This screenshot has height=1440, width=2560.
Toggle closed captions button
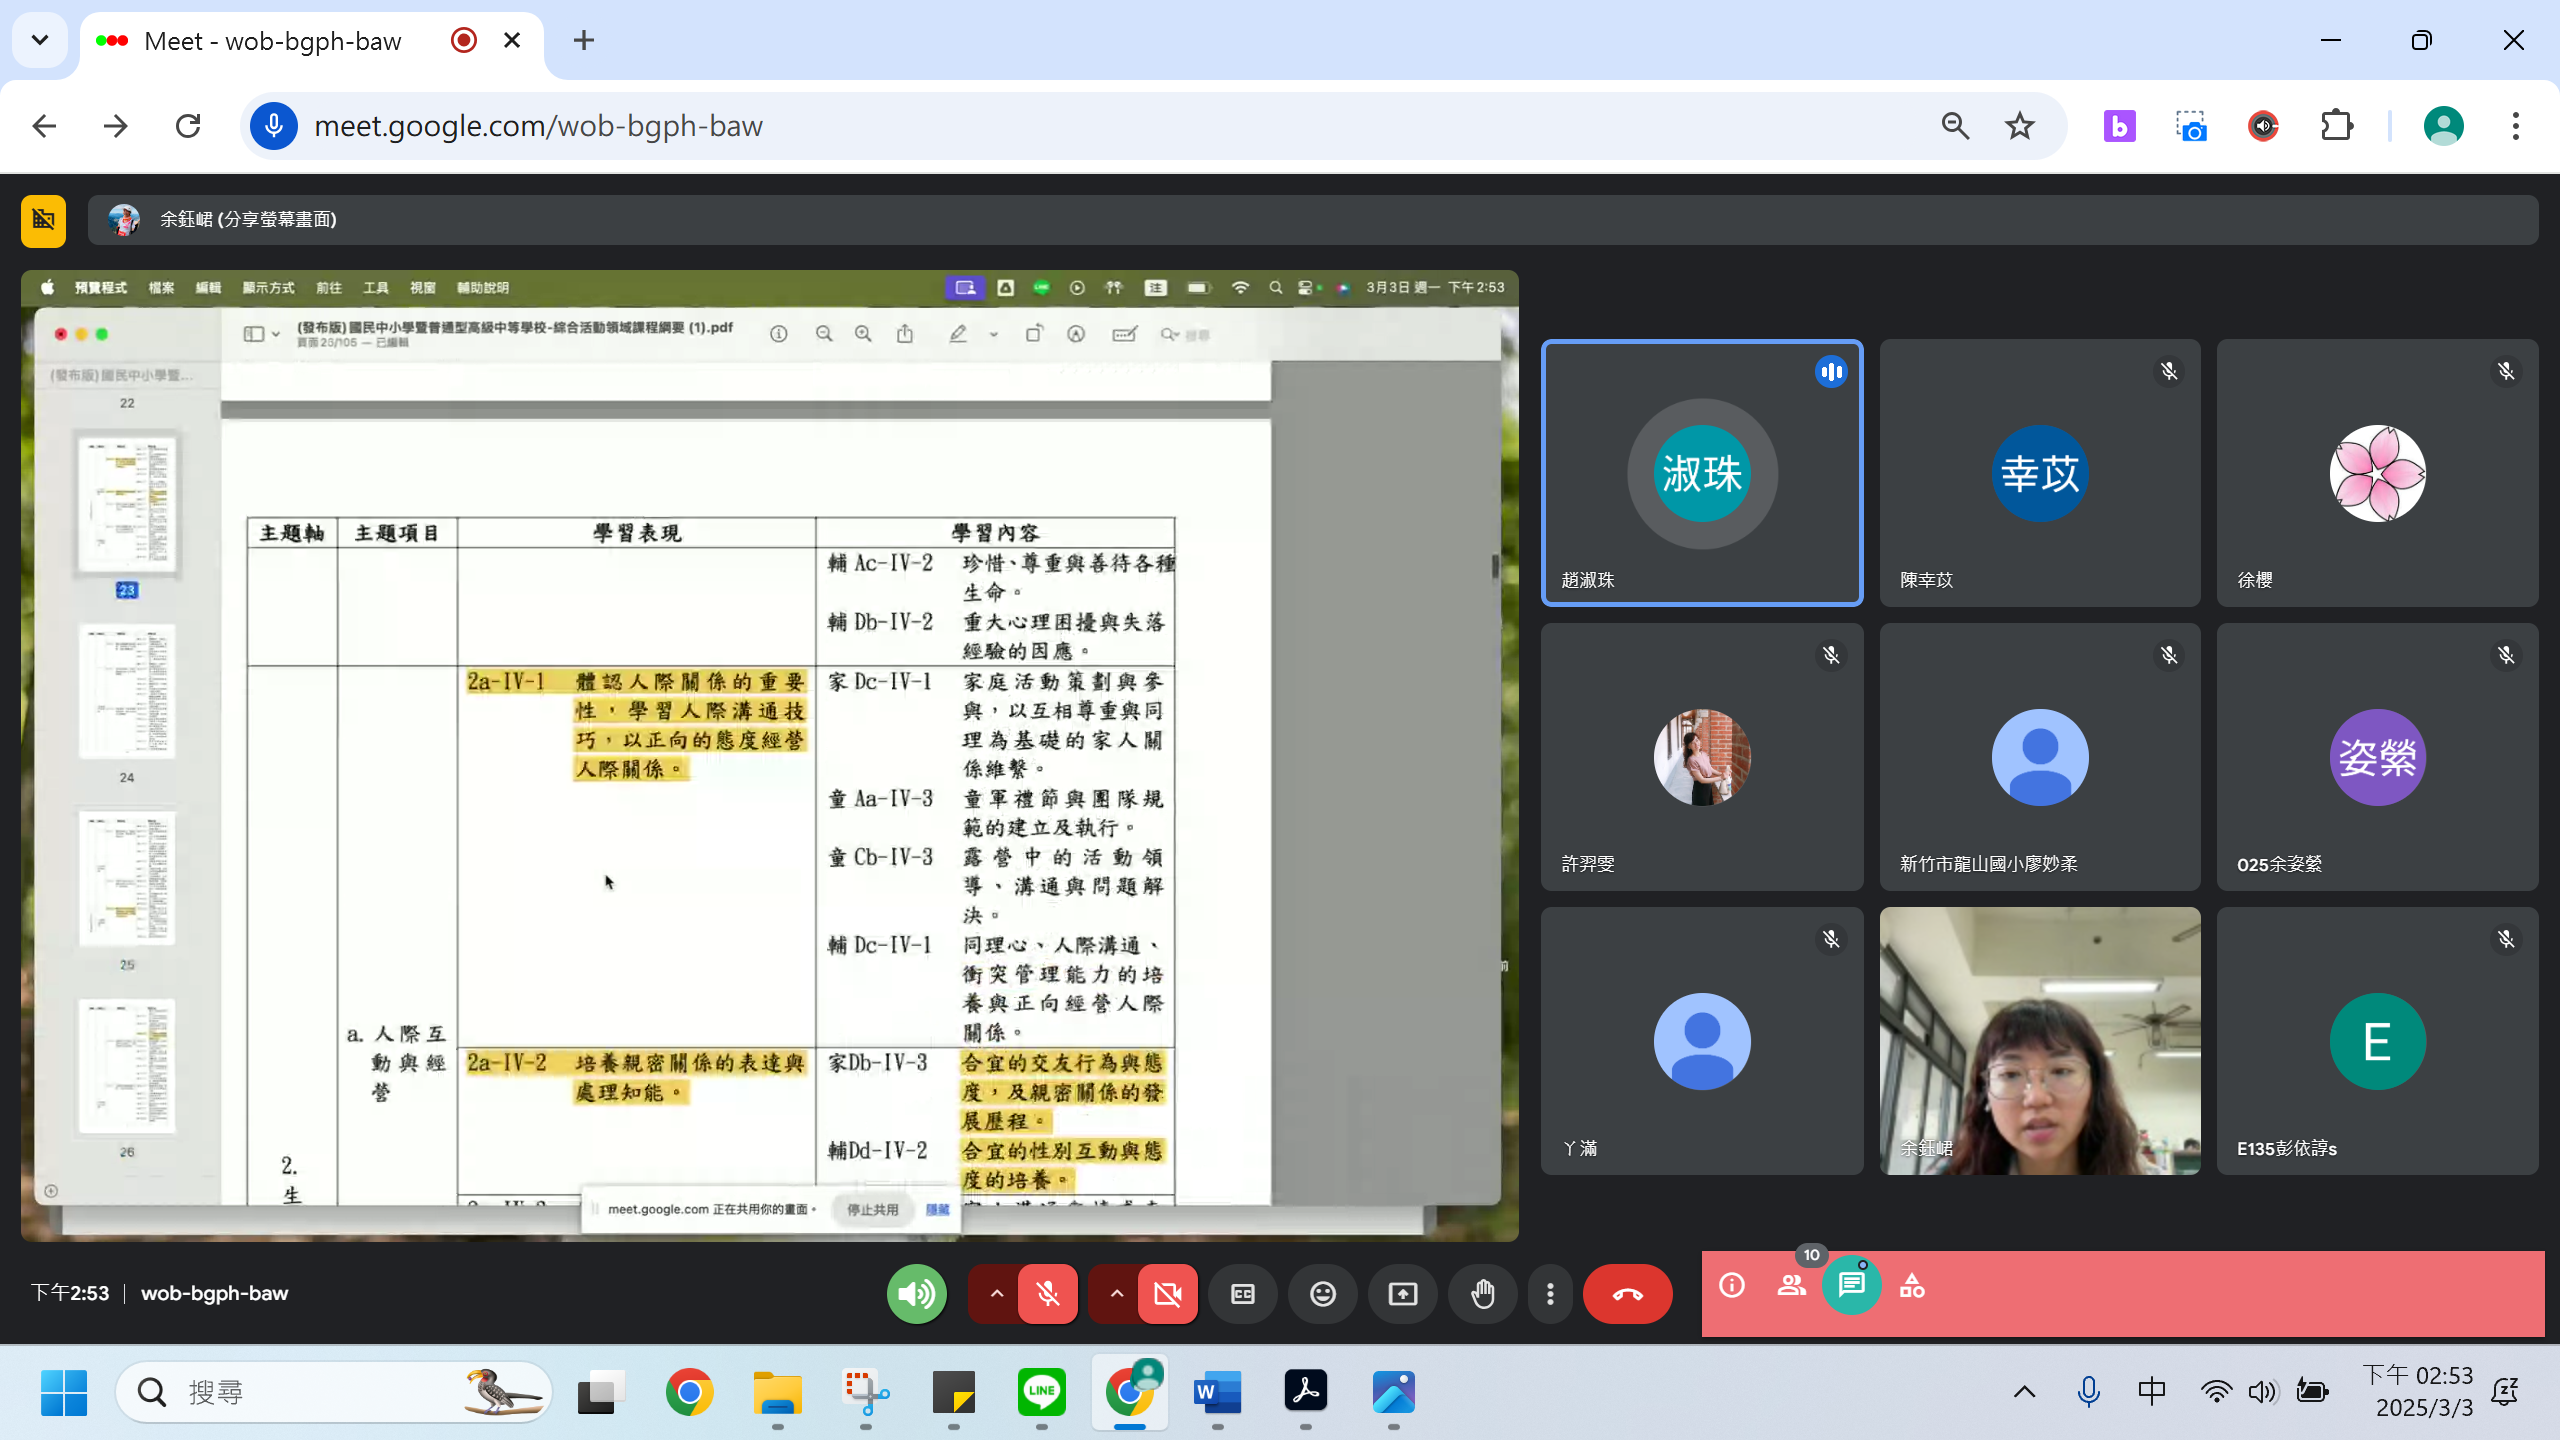point(1243,1294)
